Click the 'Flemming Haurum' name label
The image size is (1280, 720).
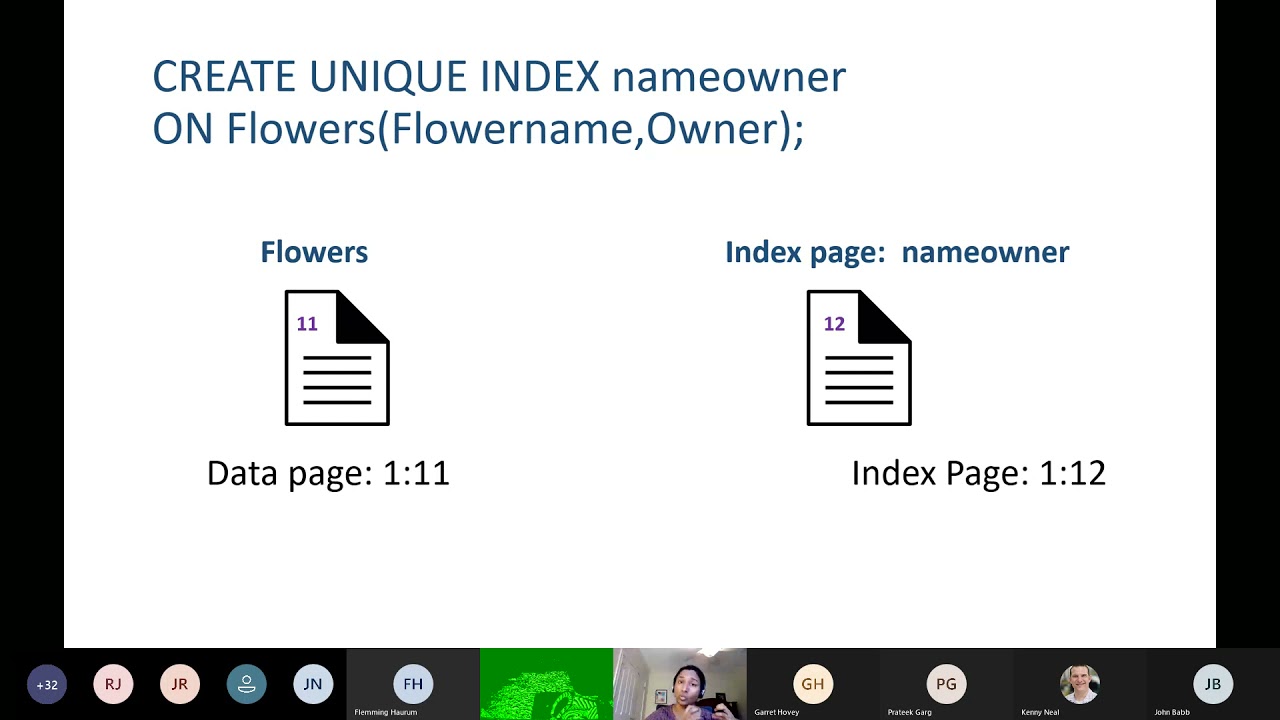click(385, 713)
